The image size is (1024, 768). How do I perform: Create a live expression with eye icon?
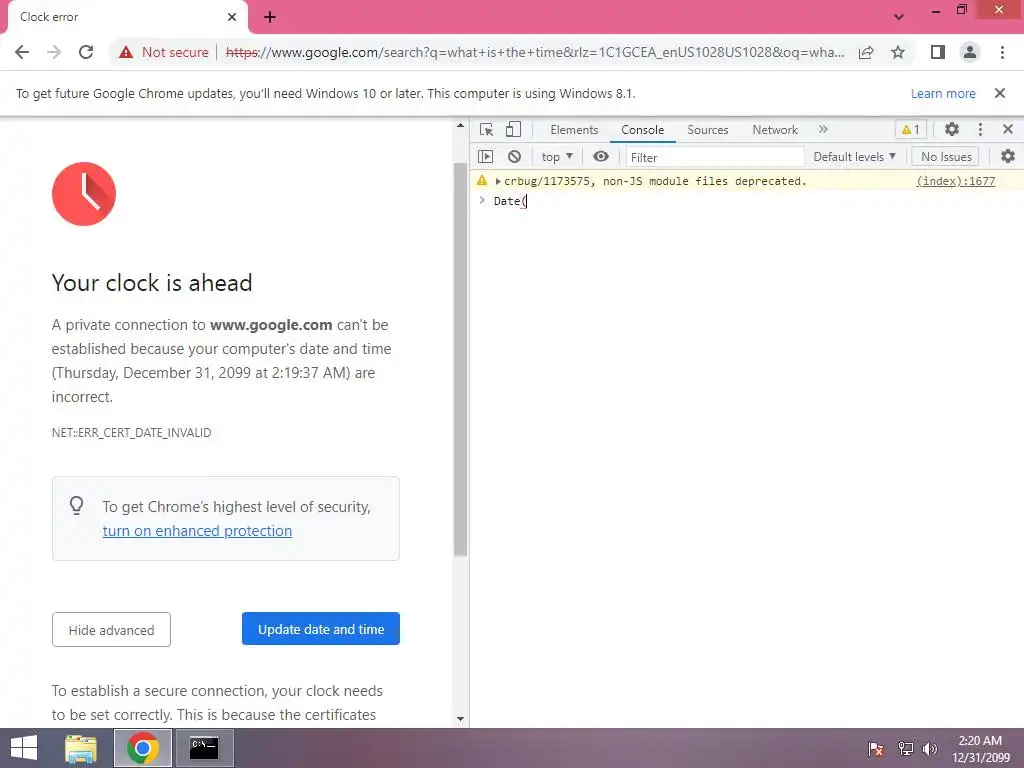coord(601,157)
